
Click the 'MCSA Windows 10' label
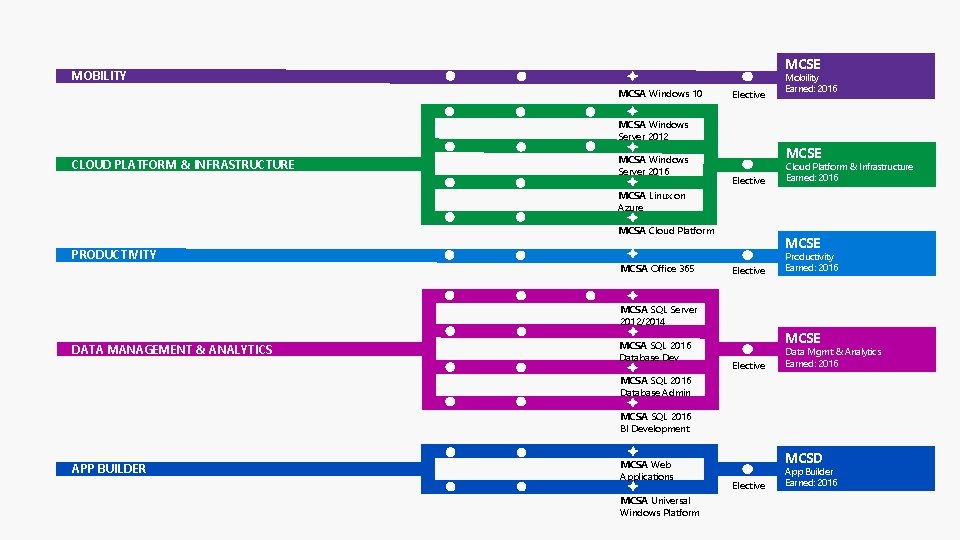coord(660,94)
